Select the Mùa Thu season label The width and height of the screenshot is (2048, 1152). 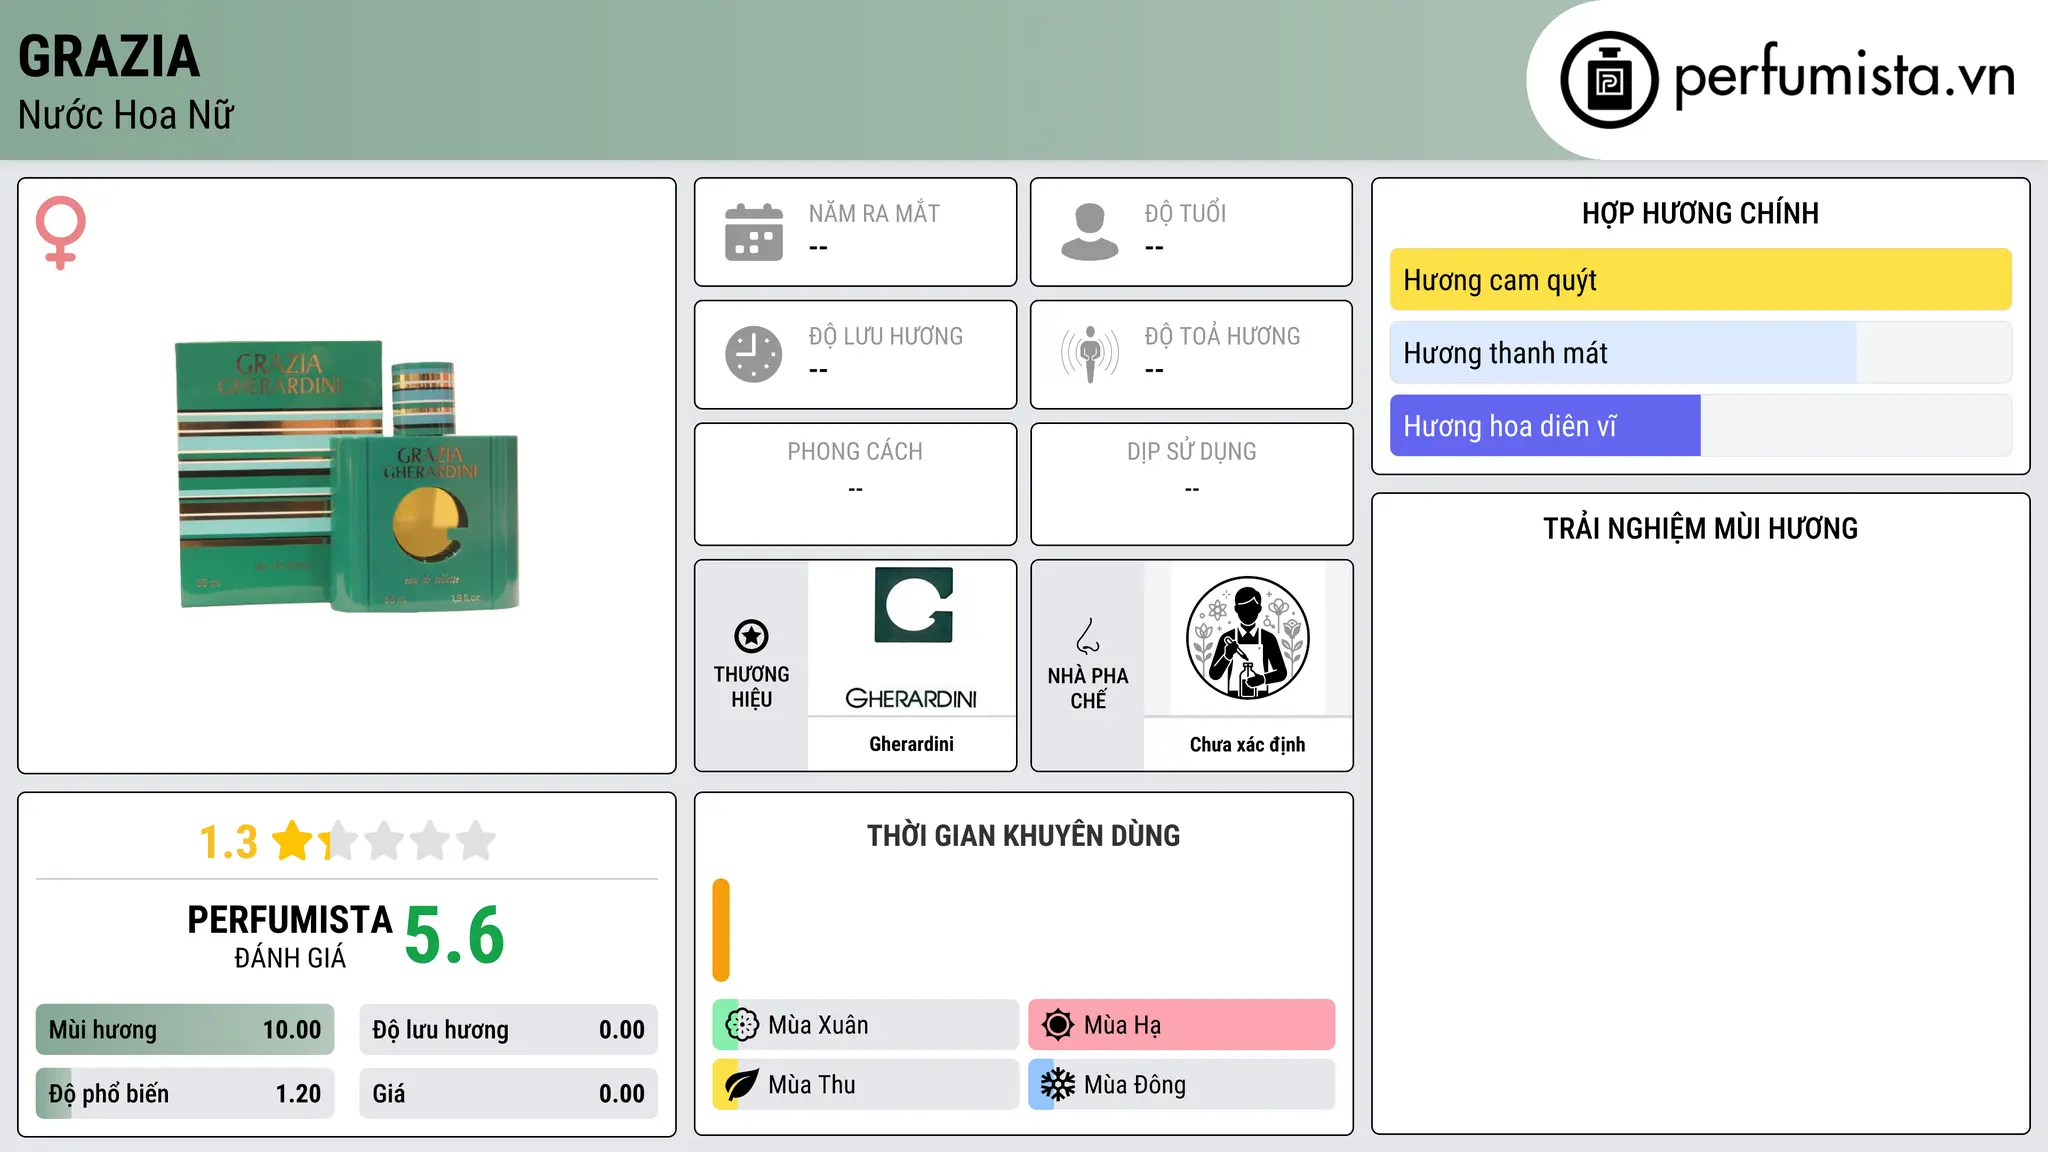point(812,1085)
